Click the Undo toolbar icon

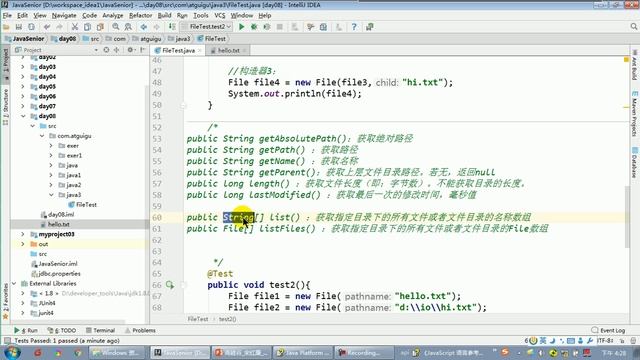47,27
